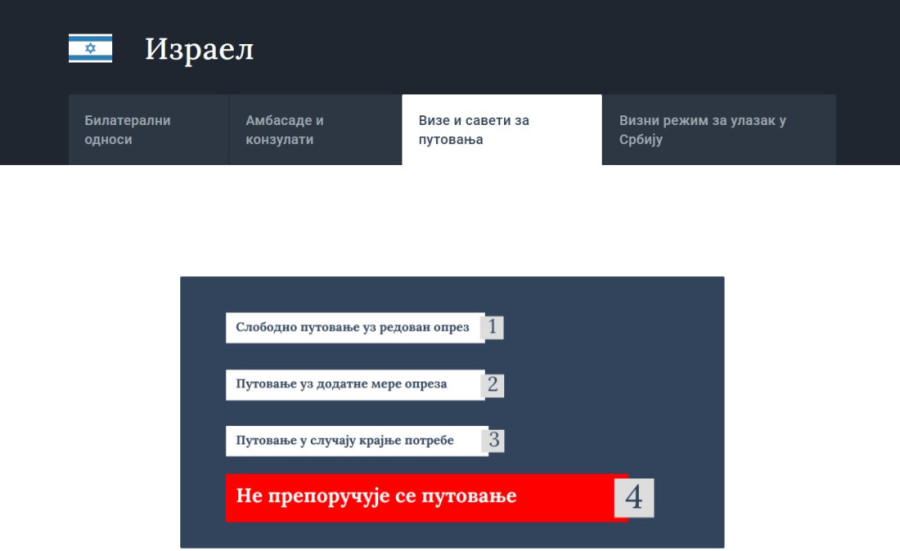Viewport: 900px width, 551px height.
Task: Click 'Не препоручује се путовање' text
Action: coord(376,496)
